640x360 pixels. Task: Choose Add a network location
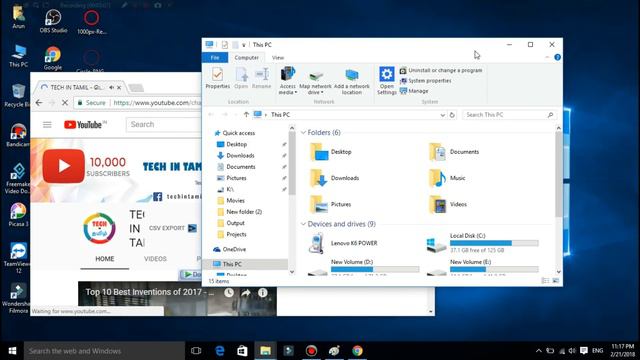point(351,81)
